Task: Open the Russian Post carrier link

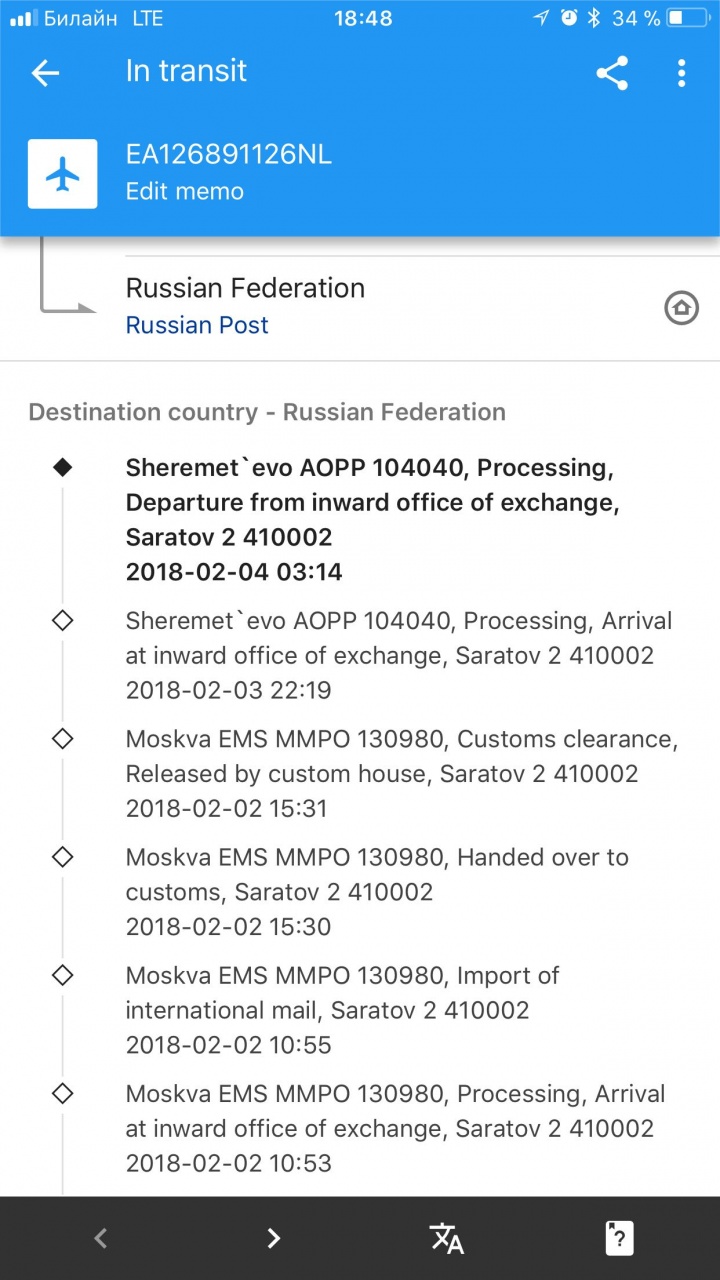Action: pyautogui.click(x=197, y=325)
